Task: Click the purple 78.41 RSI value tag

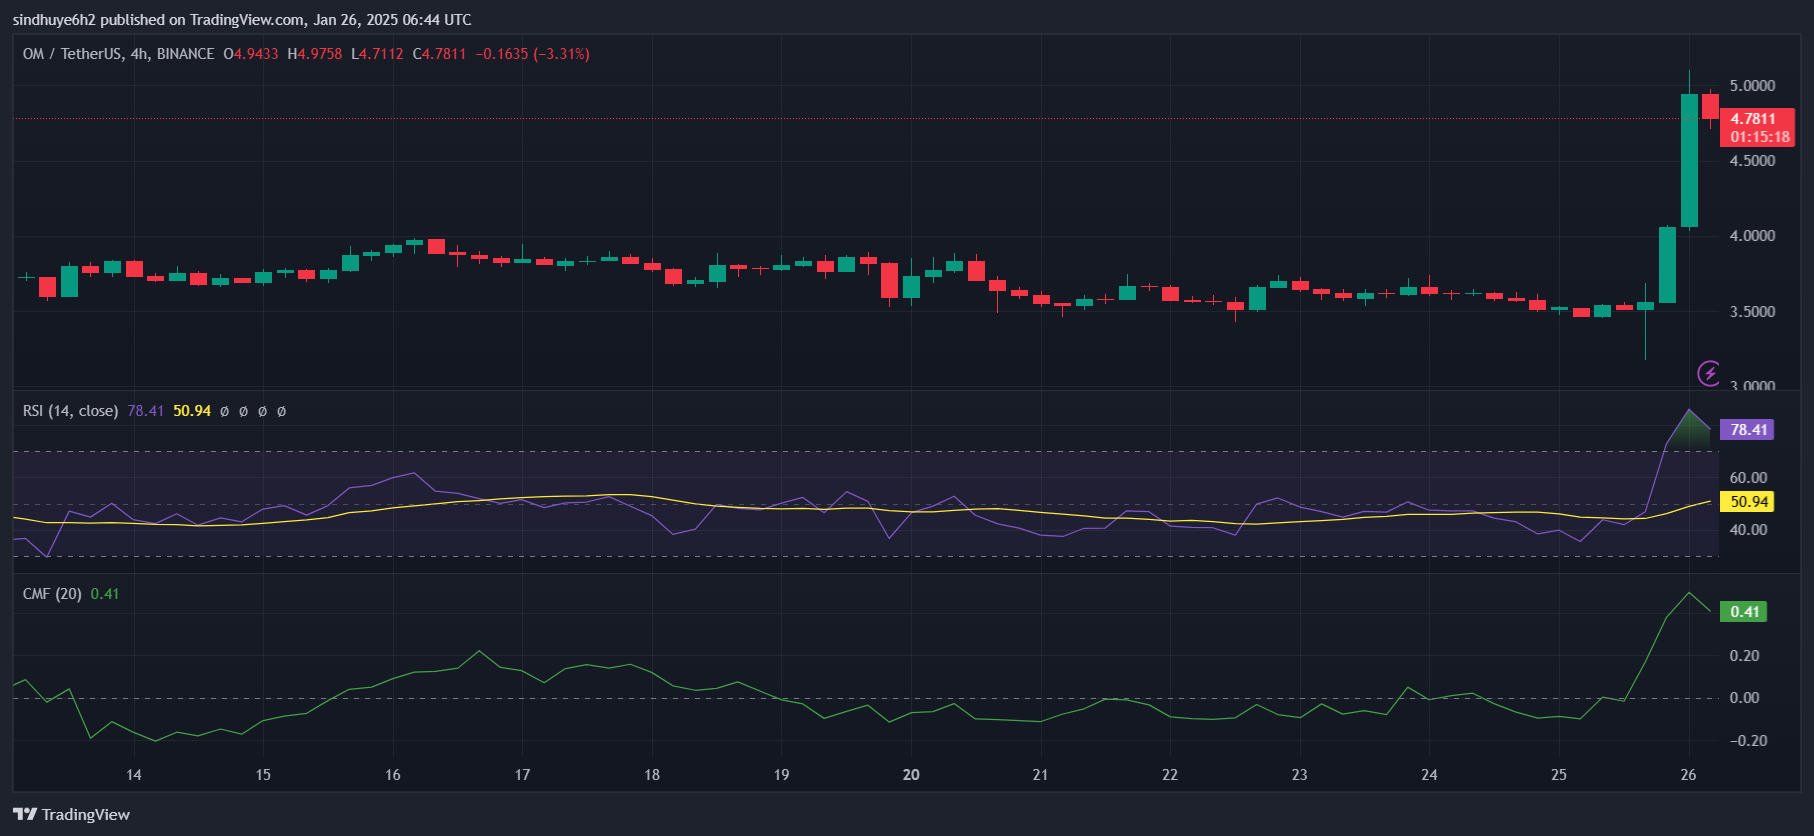Action: [x=1747, y=430]
